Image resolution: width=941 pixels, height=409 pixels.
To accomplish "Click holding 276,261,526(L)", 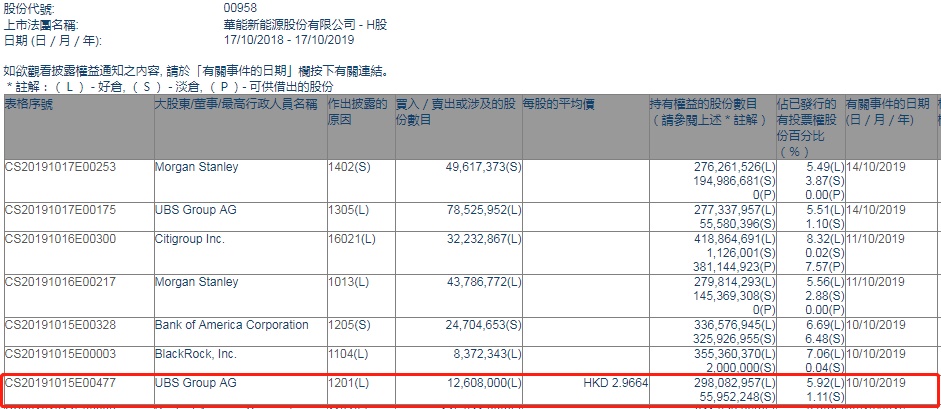I will click(x=735, y=167).
